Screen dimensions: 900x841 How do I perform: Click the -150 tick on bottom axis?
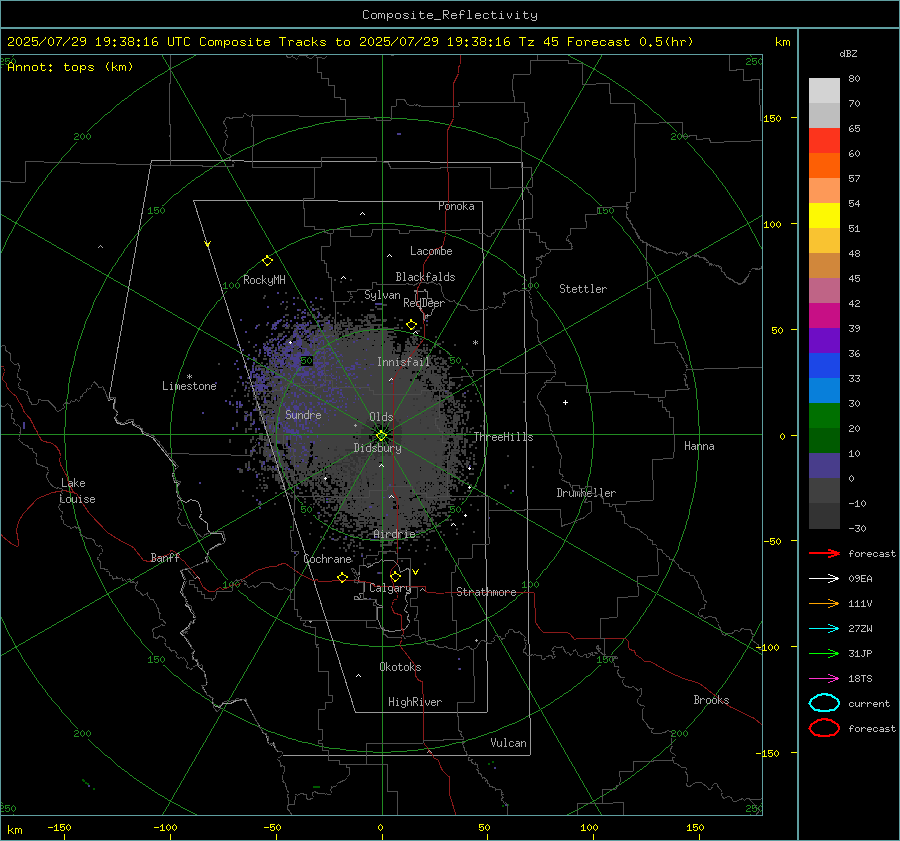point(59,827)
